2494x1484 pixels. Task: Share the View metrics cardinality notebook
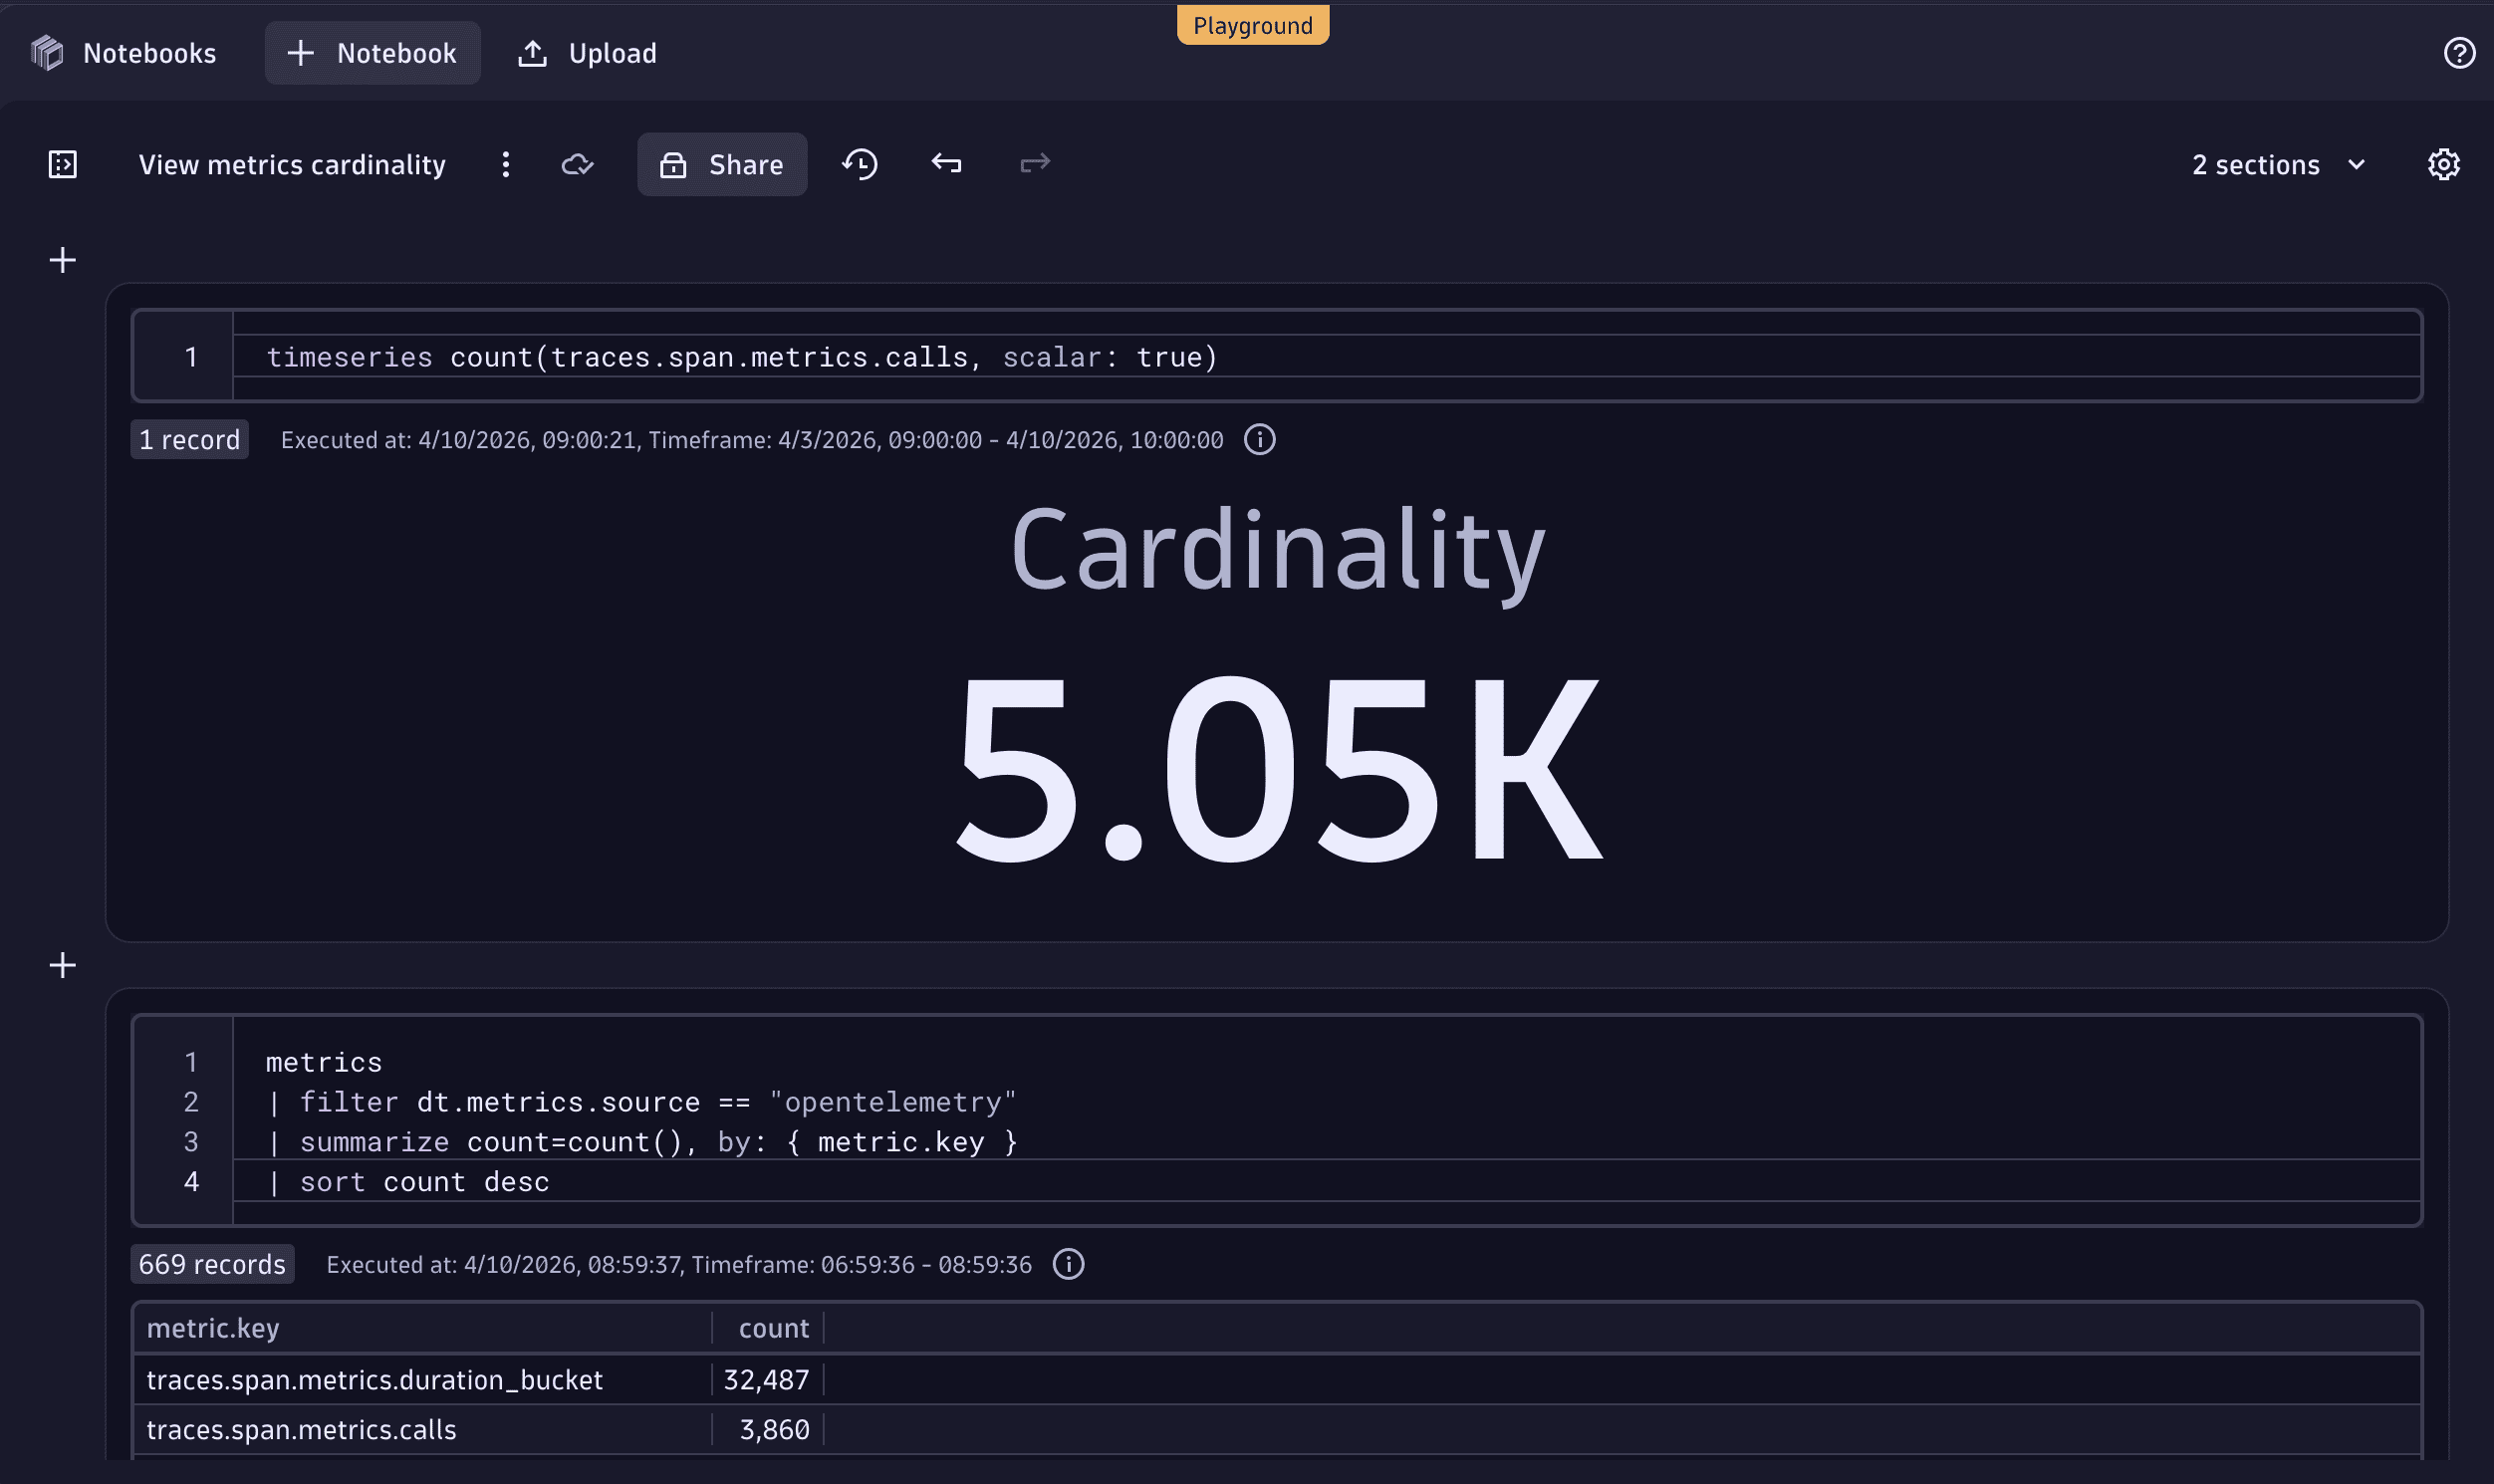(722, 164)
